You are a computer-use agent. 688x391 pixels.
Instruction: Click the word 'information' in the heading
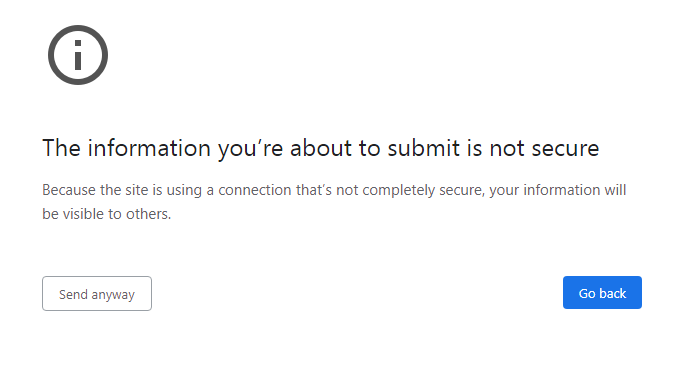[x=149, y=148]
